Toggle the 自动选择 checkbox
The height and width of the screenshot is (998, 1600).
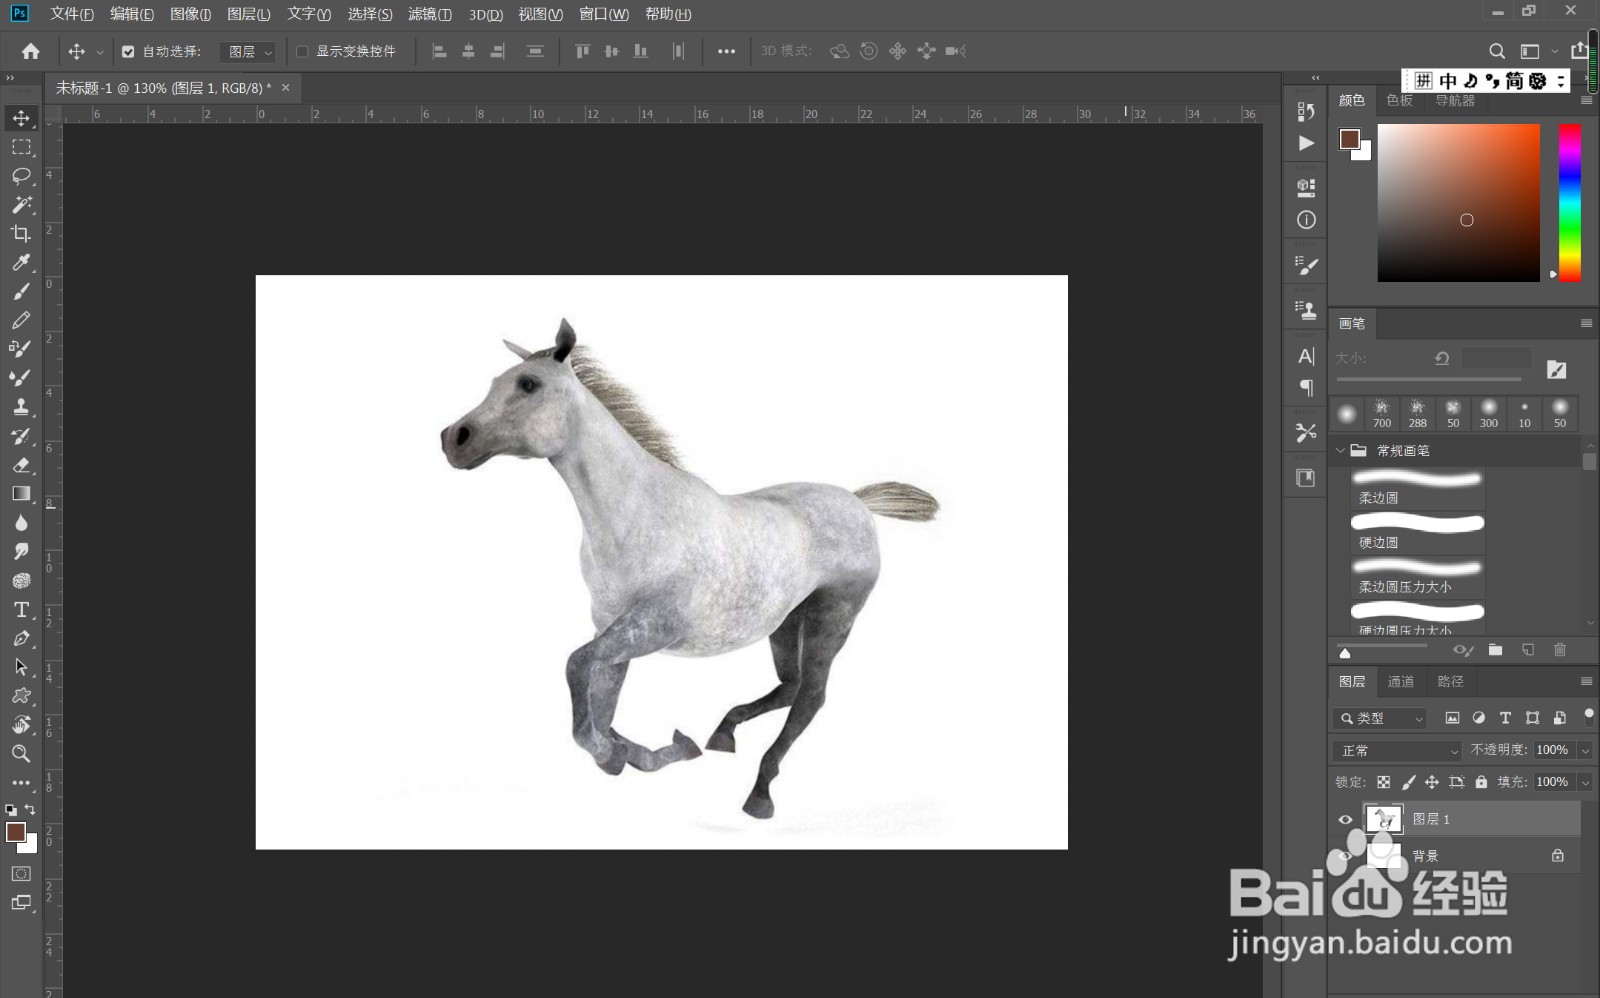pyautogui.click(x=128, y=51)
